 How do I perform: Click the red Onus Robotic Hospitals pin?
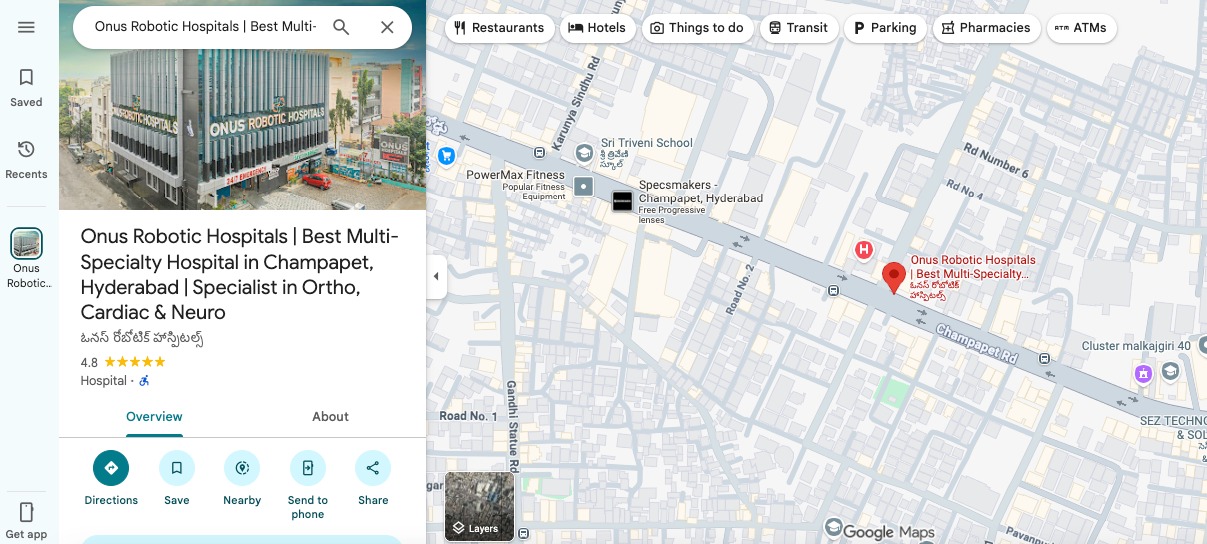click(894, 277)
